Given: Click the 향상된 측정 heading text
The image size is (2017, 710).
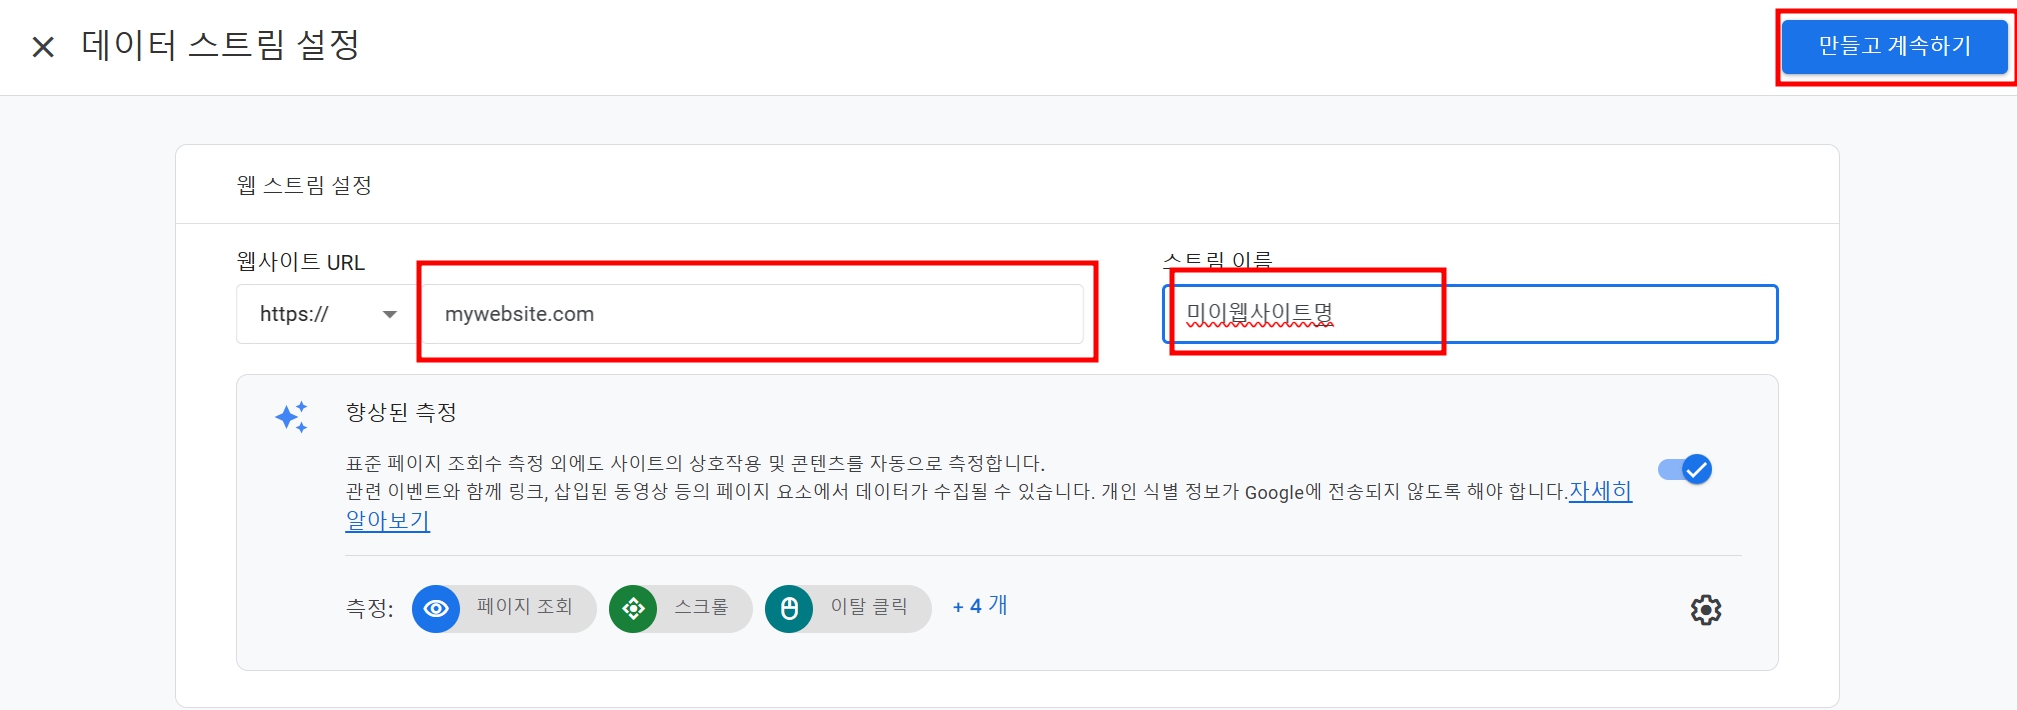Looking at the screenshot, I should click(401, 412).
